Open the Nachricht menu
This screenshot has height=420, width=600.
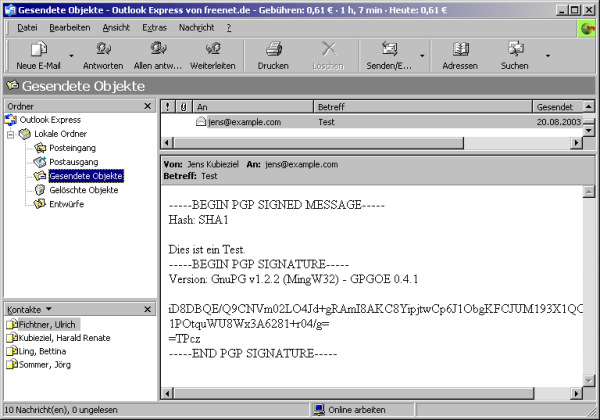[x=197, y=28]
